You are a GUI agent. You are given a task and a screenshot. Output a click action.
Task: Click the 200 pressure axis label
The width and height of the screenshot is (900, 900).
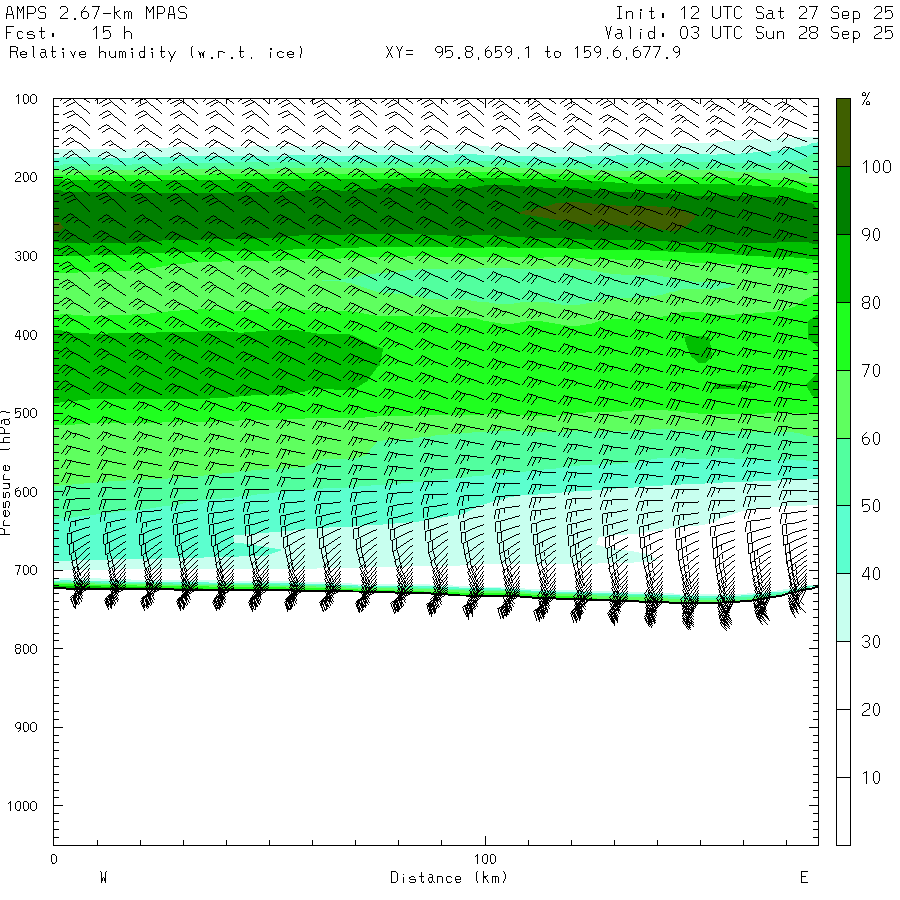point(26,177)
